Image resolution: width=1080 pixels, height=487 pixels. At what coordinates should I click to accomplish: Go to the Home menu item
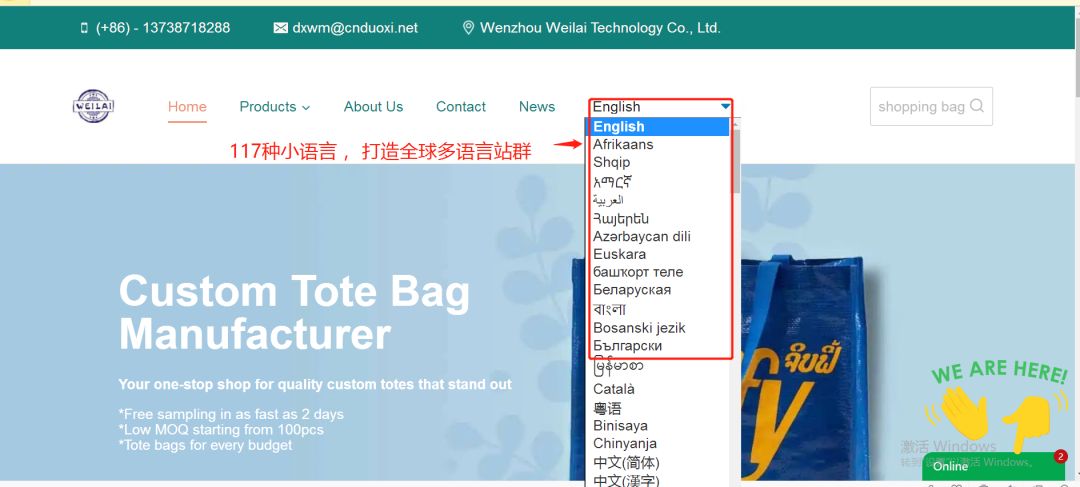187,107
